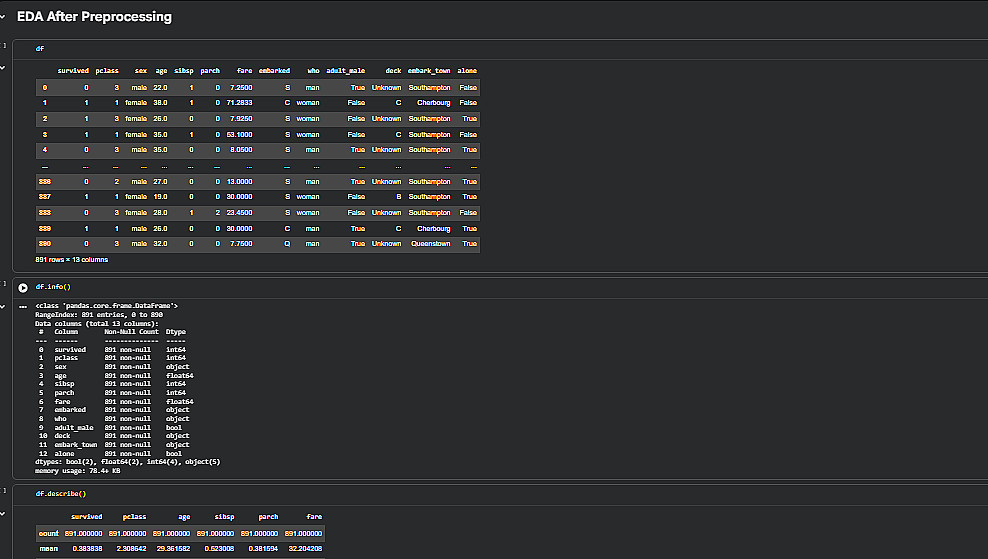Click the execution bracket of the df.describe() cell
Viewport: 988px width, 559px height.
[x=4, y=490]
